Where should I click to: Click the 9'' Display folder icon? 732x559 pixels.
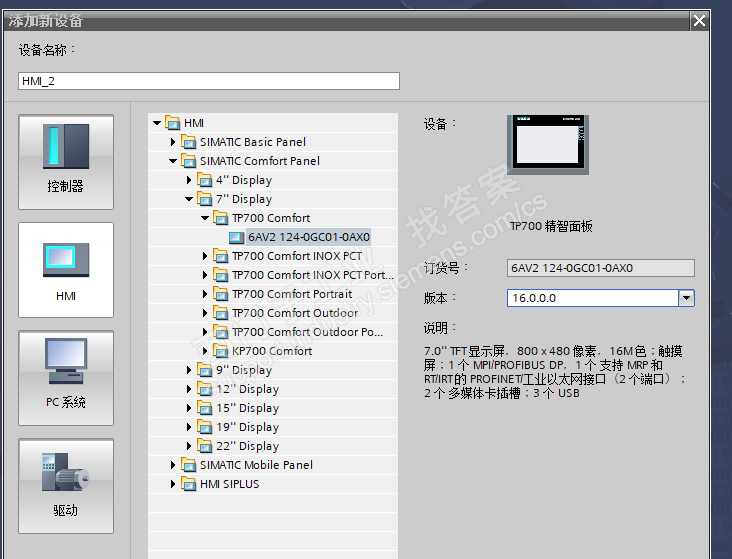(x=204, y=370)
